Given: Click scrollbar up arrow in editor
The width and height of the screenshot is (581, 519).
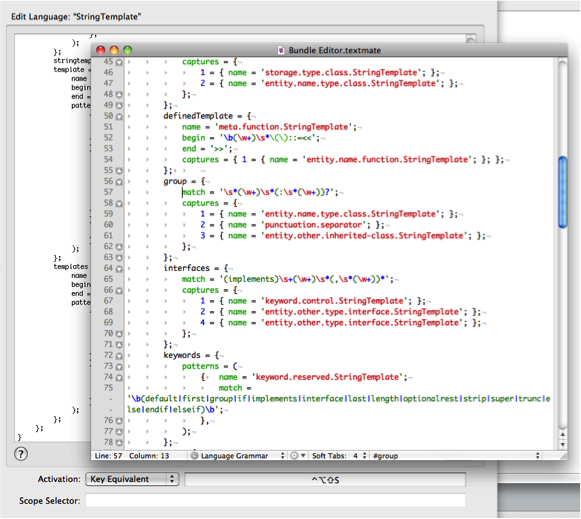Looking at the screenshot, I should 562,435.
